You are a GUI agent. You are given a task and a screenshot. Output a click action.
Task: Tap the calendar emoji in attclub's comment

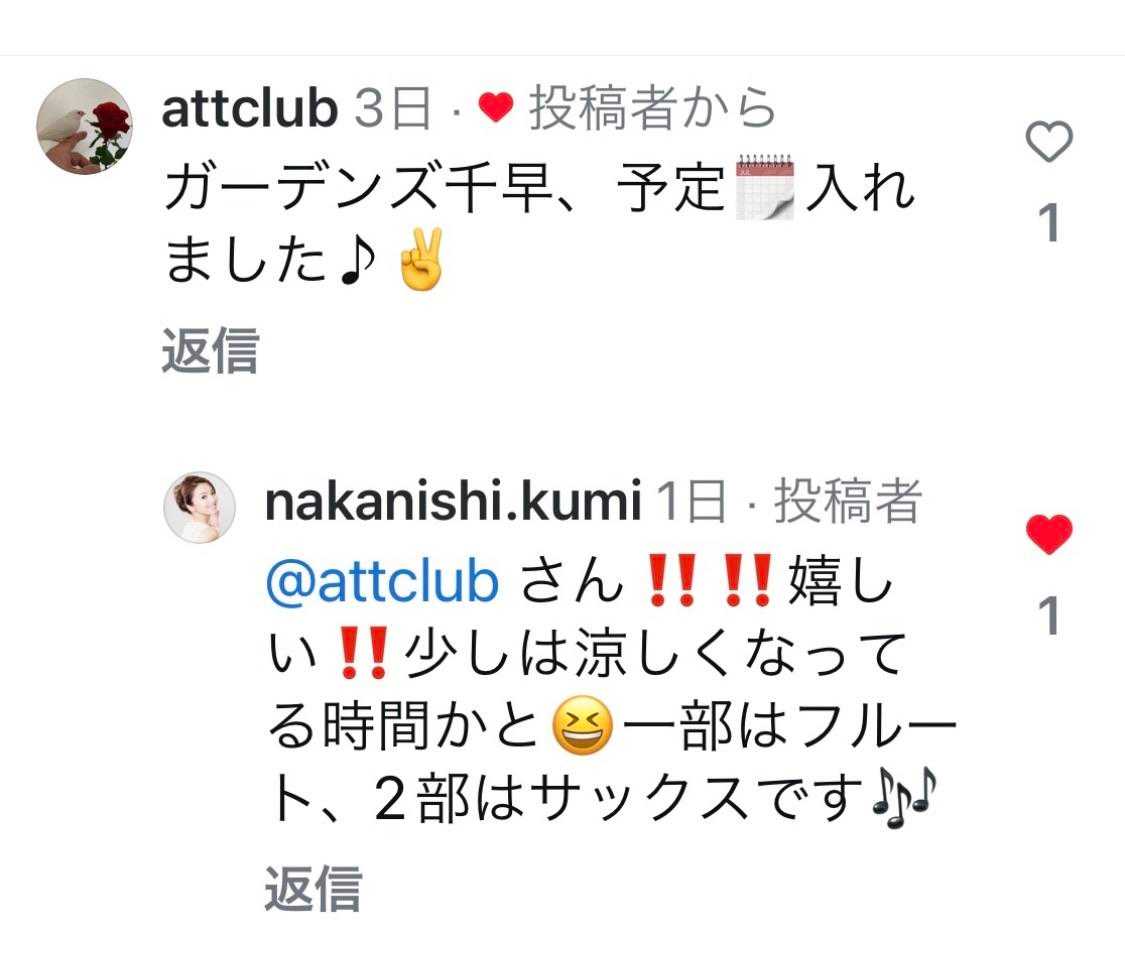click(766, 186)
